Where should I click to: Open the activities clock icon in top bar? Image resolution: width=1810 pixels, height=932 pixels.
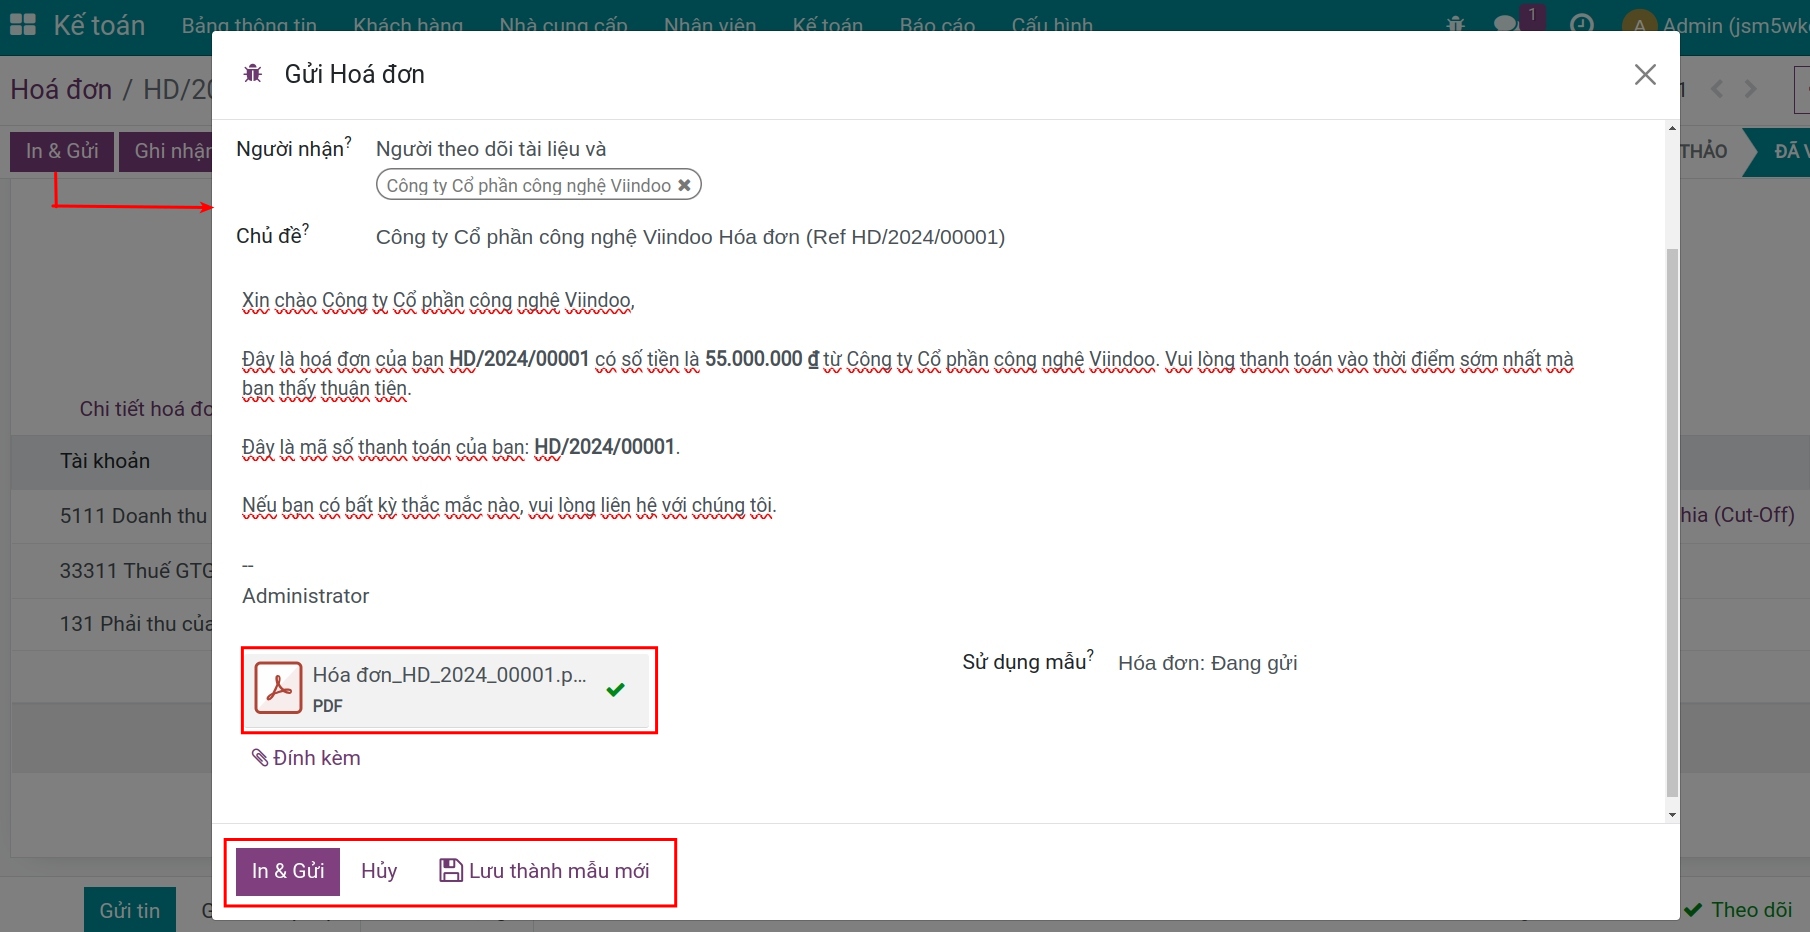point(1583,22)
